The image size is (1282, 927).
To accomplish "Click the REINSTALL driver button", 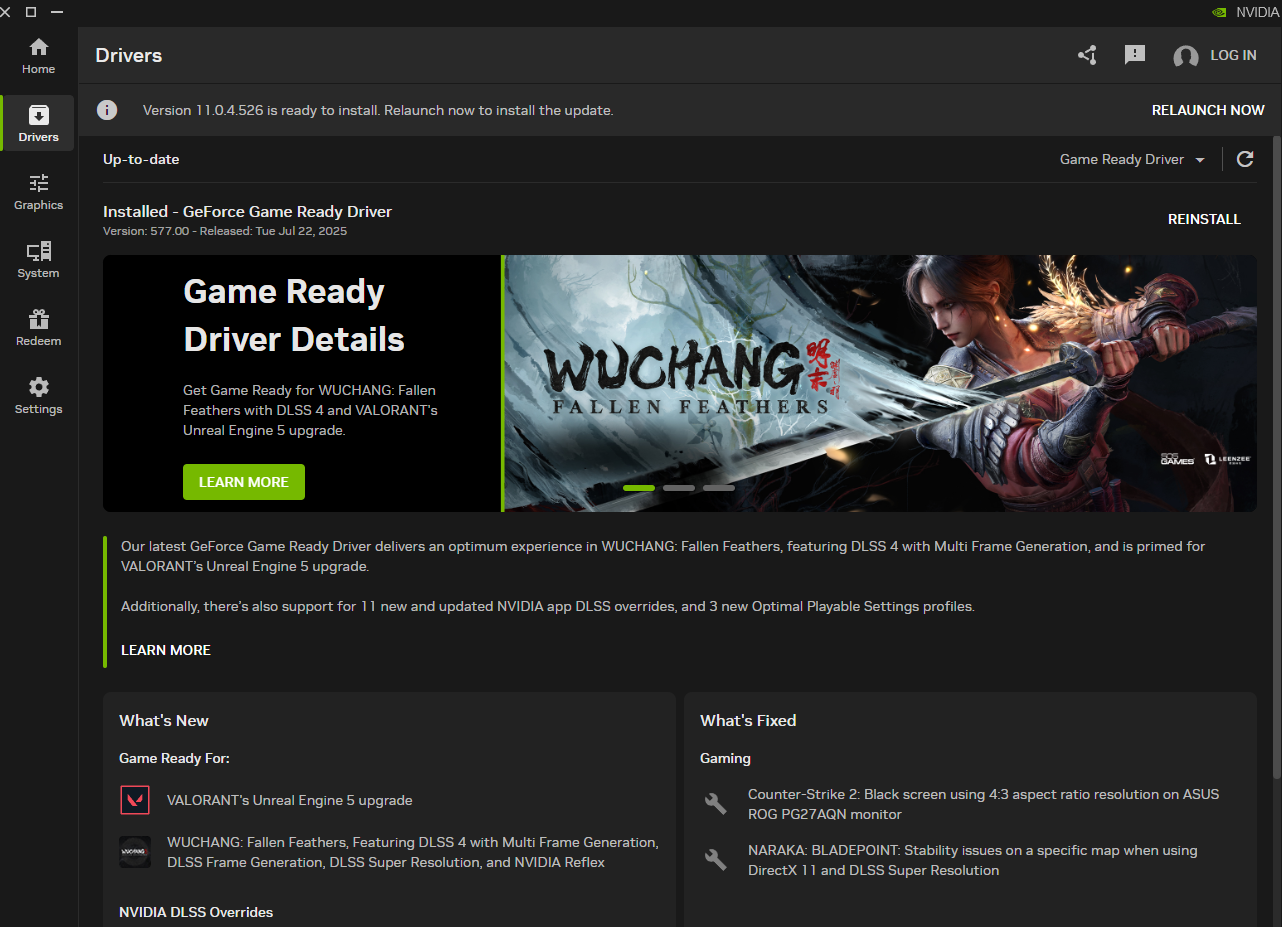I will click(1204, 219).
